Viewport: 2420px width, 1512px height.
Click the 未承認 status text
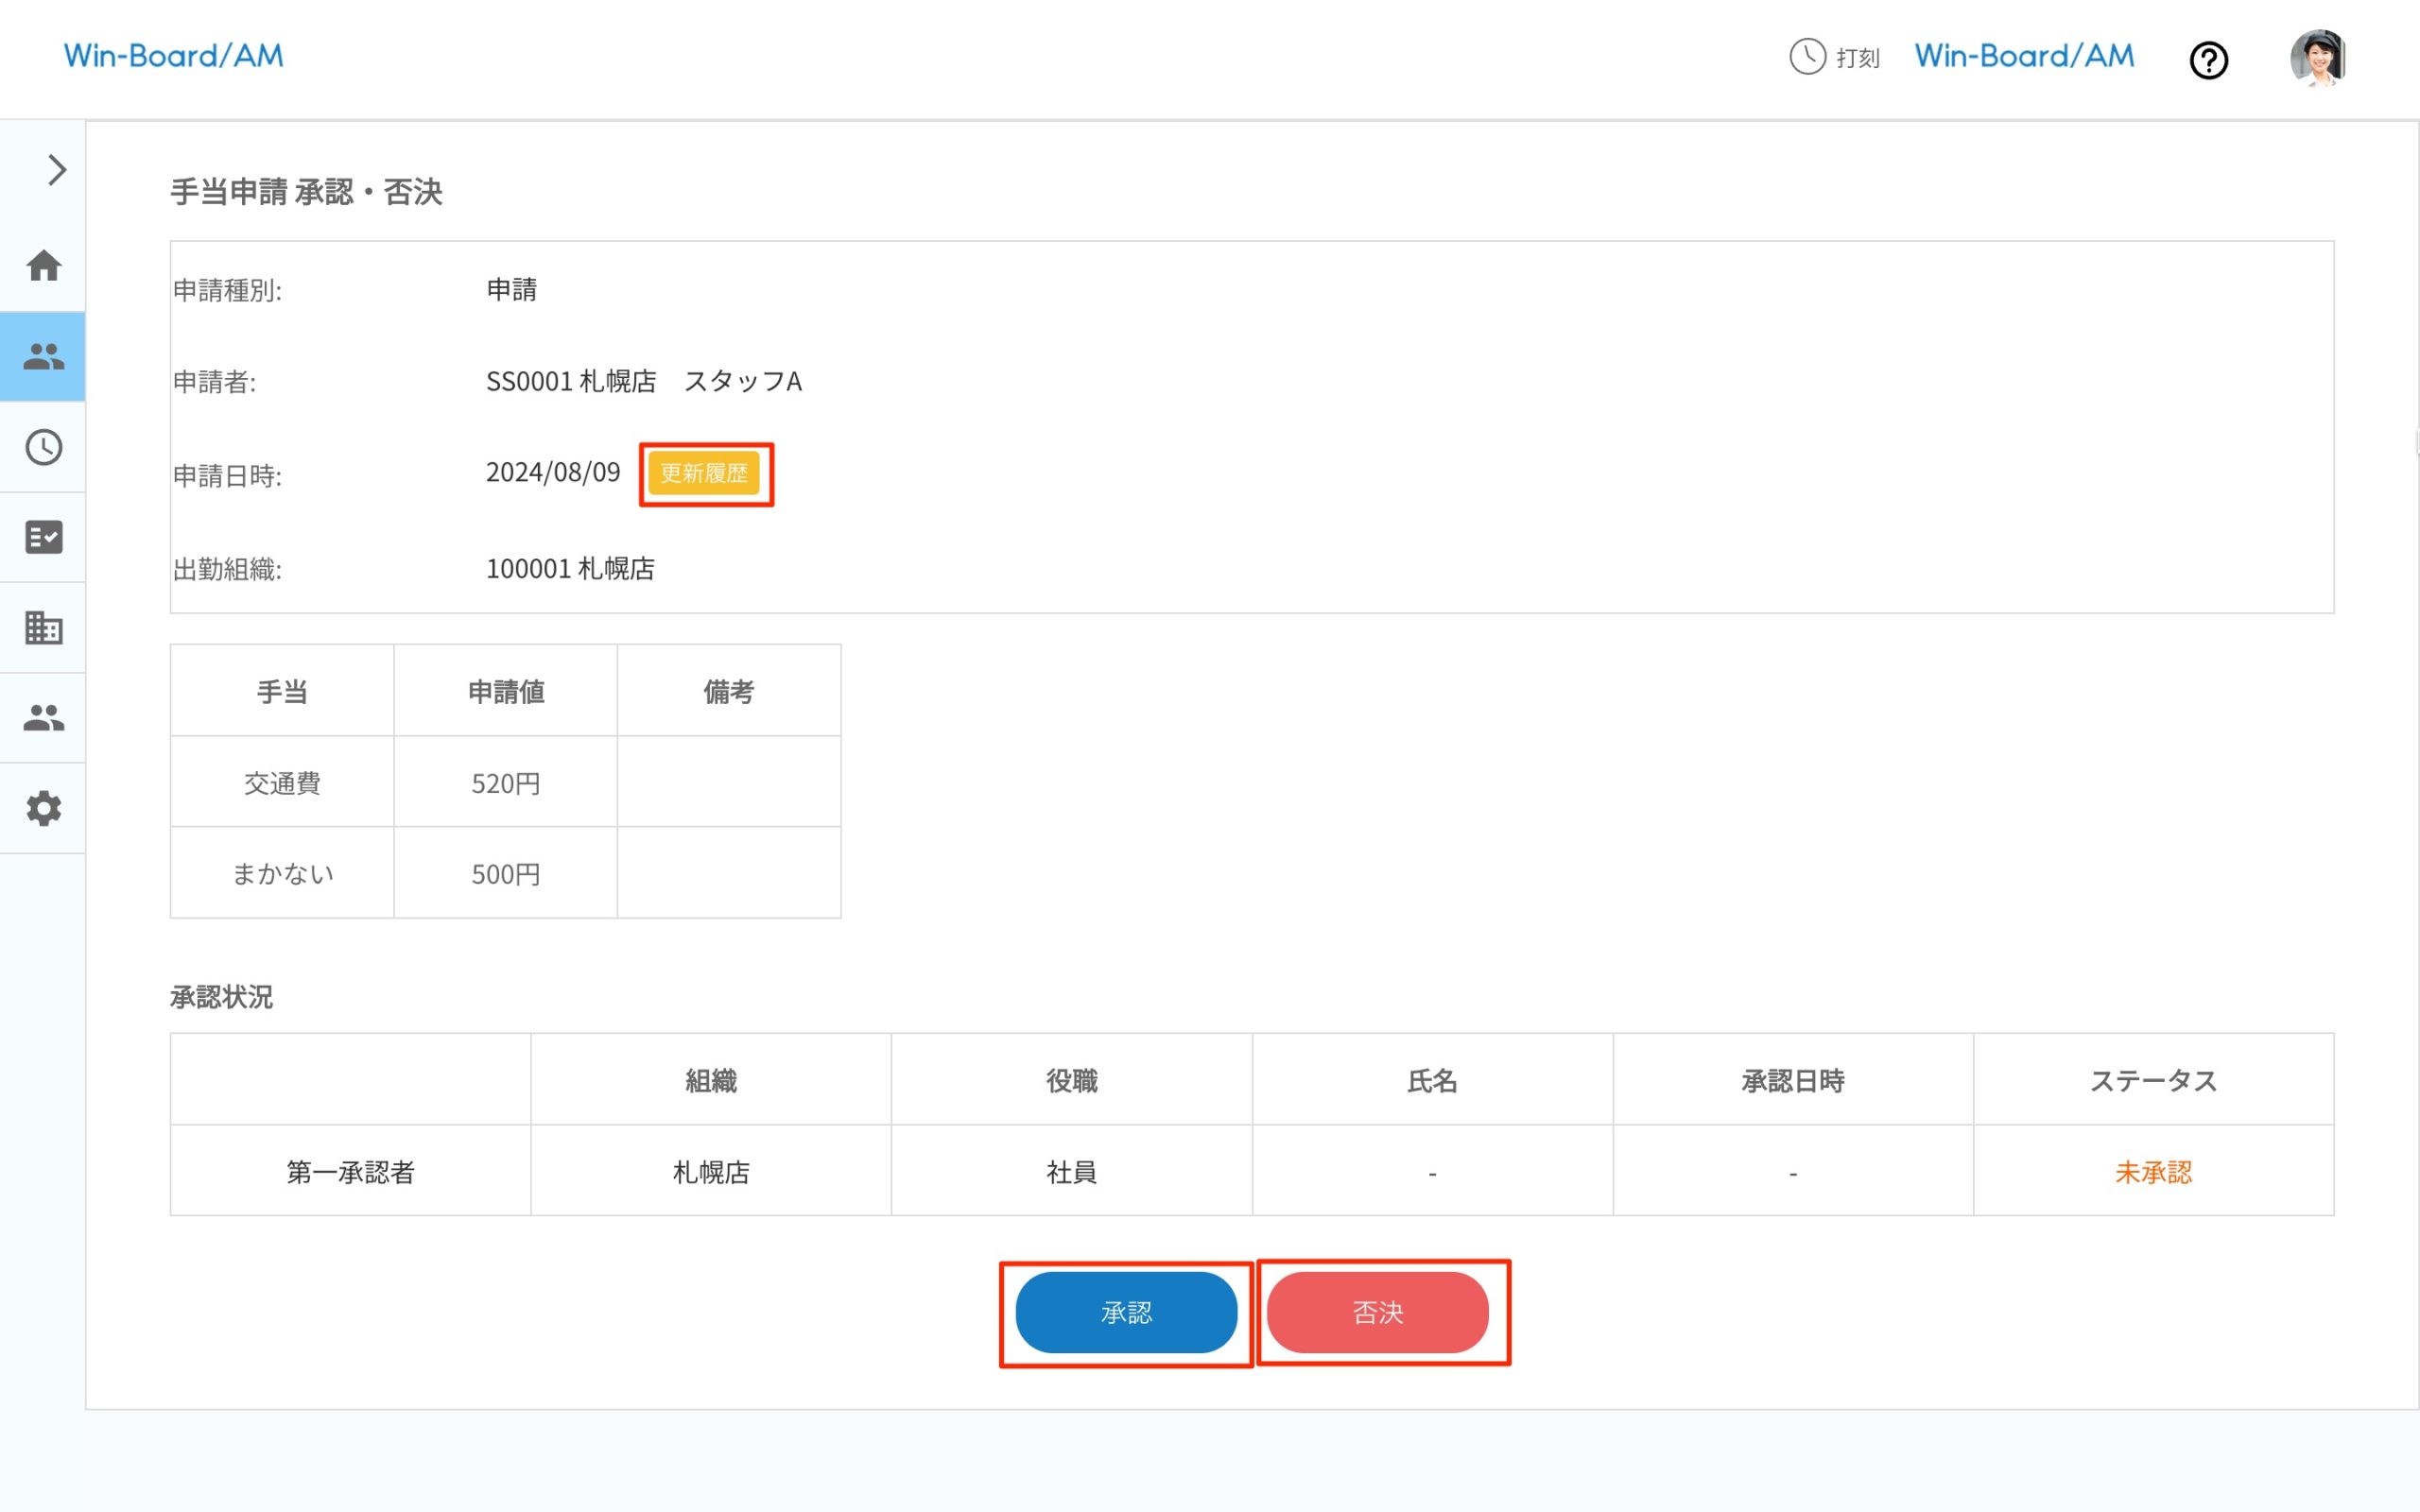[x=2153, y=1172]
